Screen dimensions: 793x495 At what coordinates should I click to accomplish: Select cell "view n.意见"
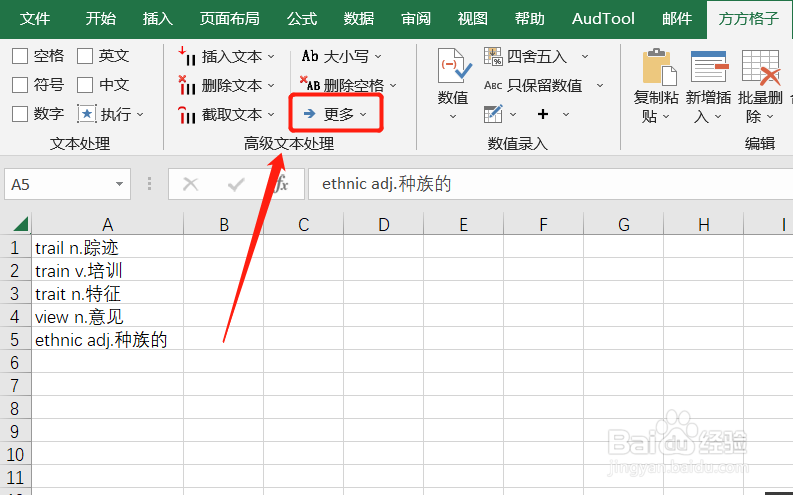[107, 317]
